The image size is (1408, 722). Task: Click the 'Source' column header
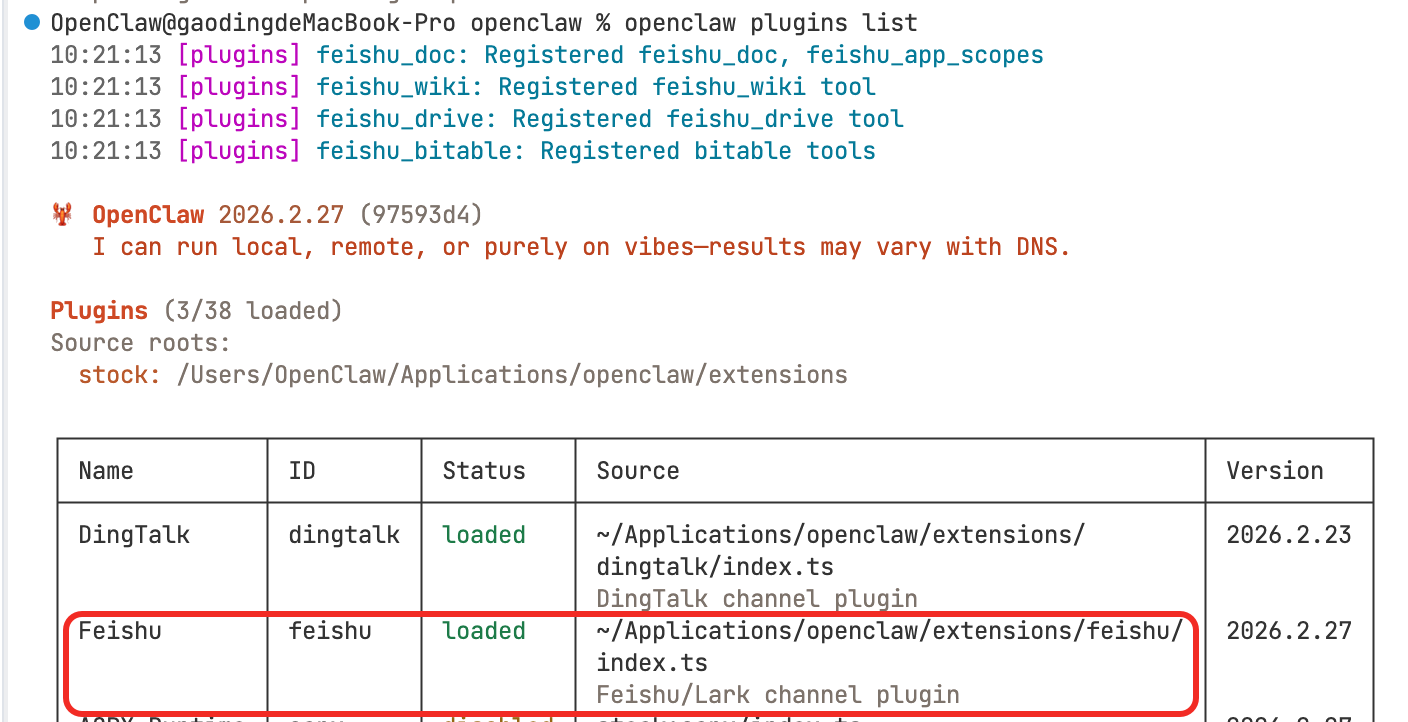(x=638, y=471)
